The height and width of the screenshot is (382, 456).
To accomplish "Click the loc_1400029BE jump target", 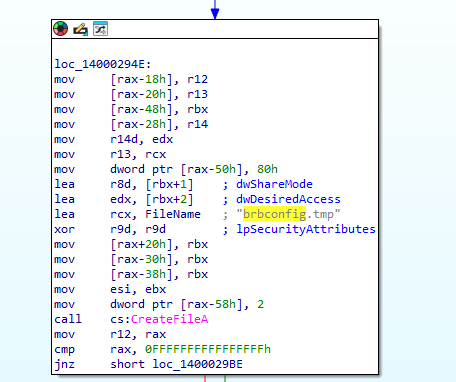I will click(x=197, y=364).
